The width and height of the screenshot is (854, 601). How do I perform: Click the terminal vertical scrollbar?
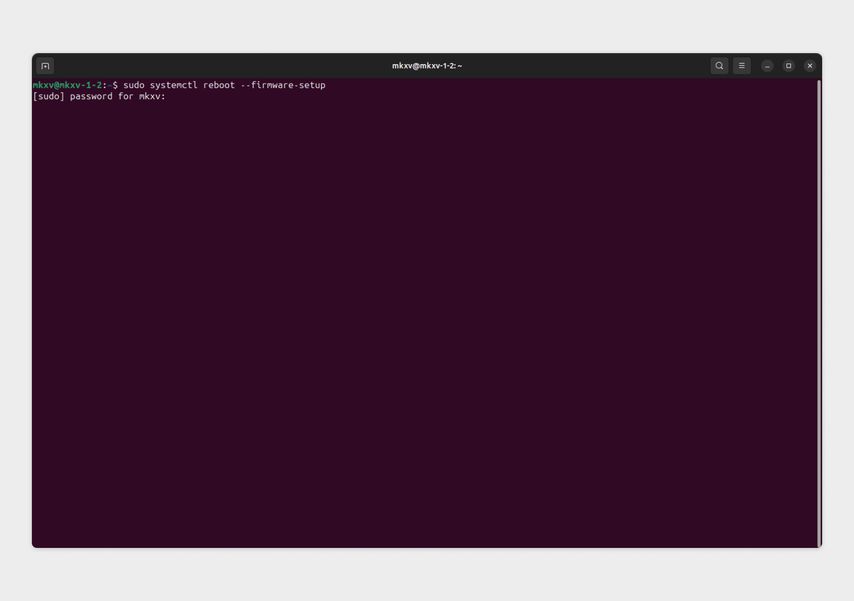click(819, 313)
